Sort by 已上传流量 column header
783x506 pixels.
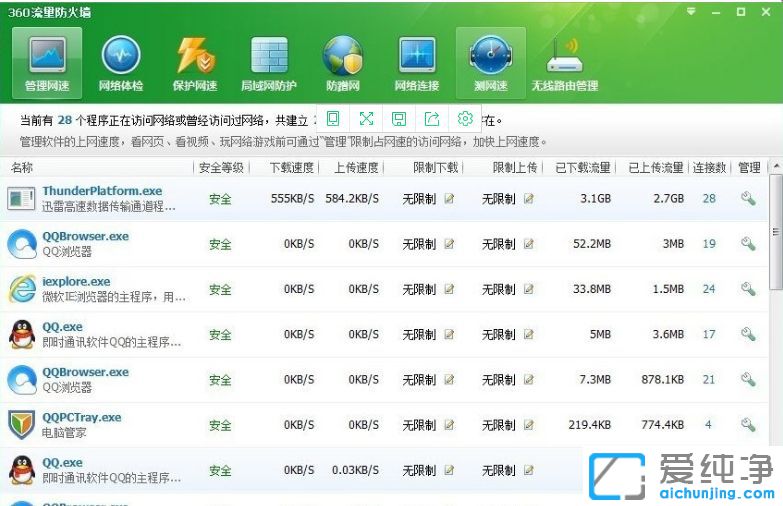[x=656, y=168]
